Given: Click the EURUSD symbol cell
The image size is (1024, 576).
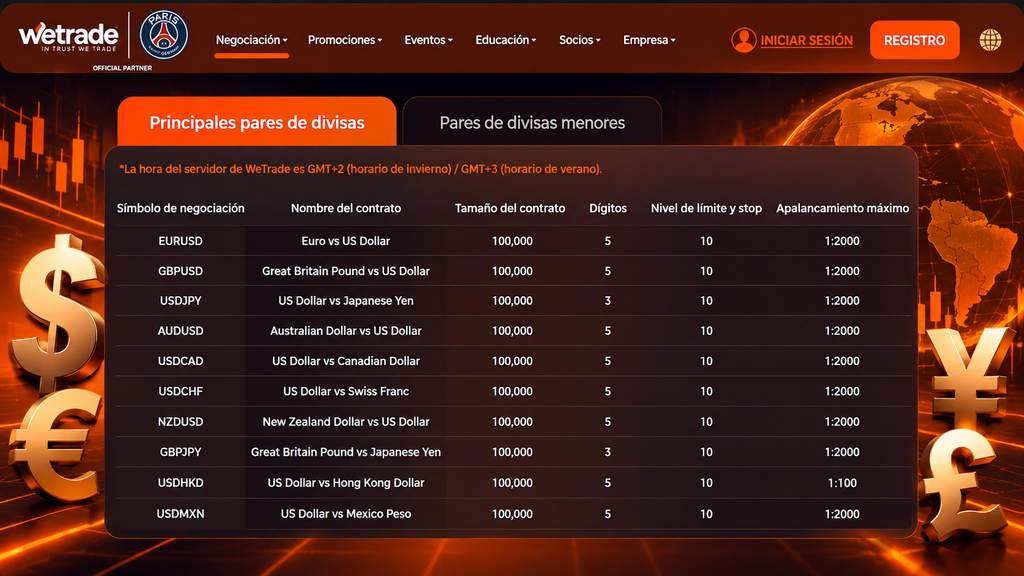Looking at the screenshot, I should point(180,241).
